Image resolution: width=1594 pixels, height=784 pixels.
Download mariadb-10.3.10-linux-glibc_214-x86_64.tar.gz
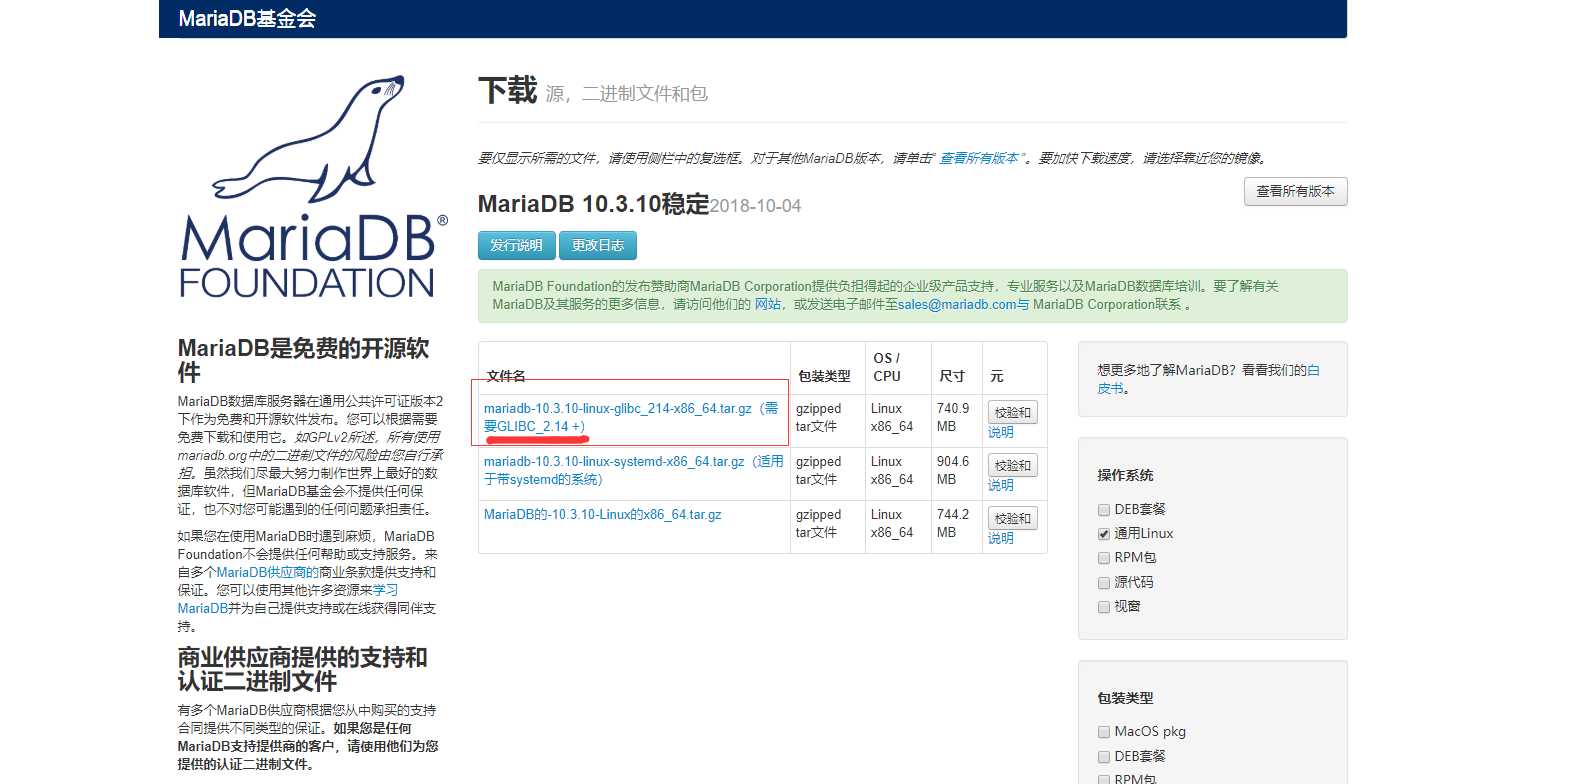[631, 417]
